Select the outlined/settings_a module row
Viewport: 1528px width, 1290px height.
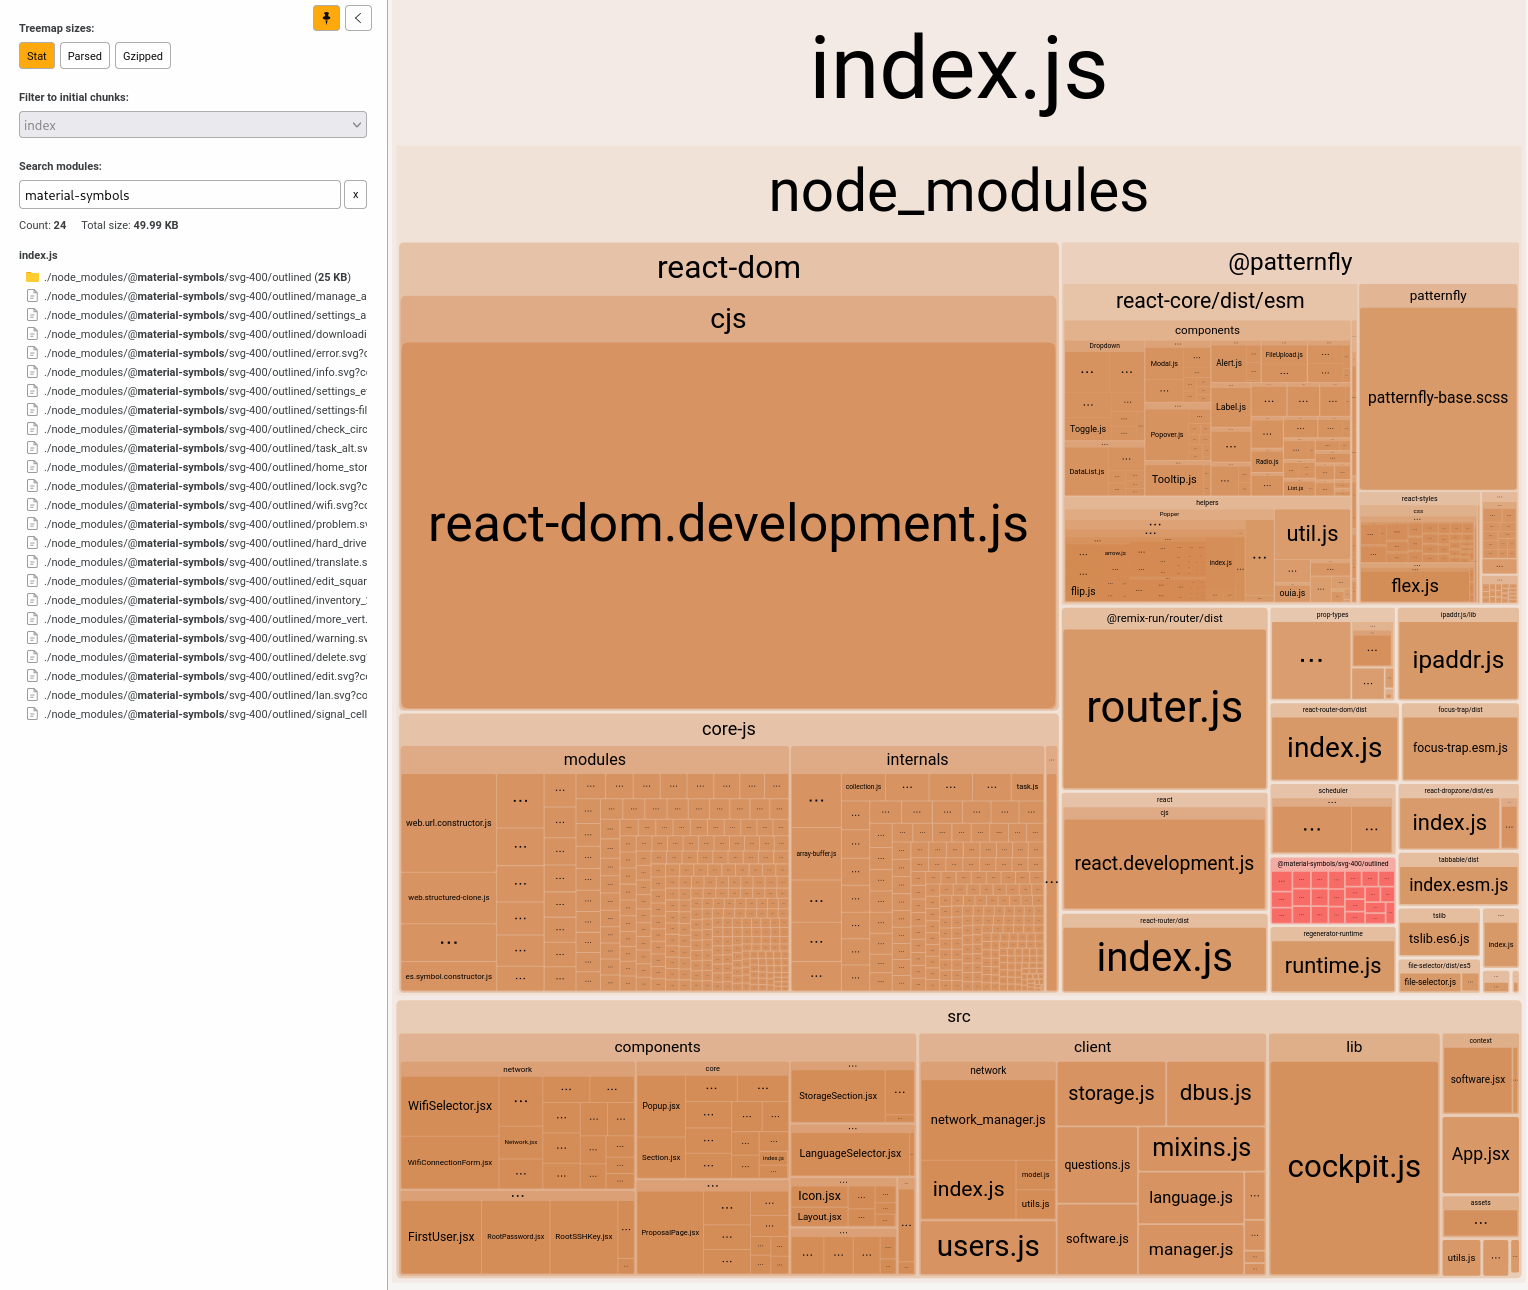pyautogui.click(x=197, y=315)
